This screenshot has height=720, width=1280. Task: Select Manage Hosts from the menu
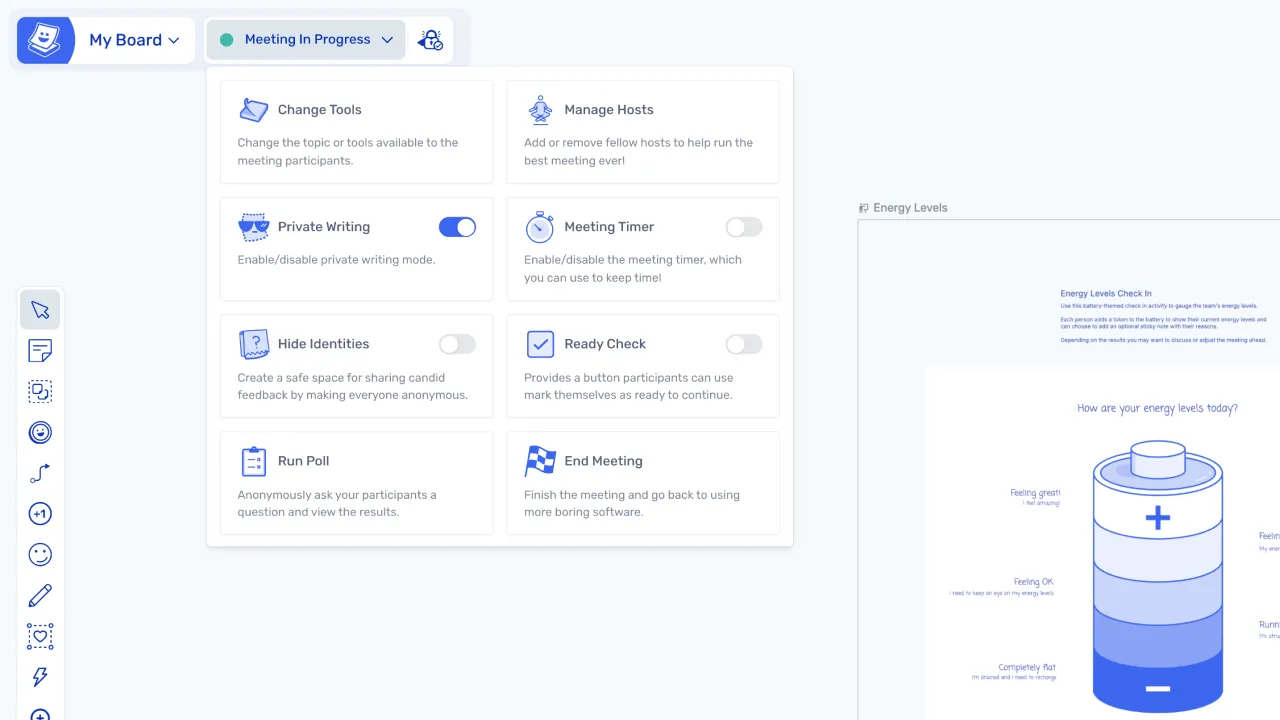click(608, 110)
